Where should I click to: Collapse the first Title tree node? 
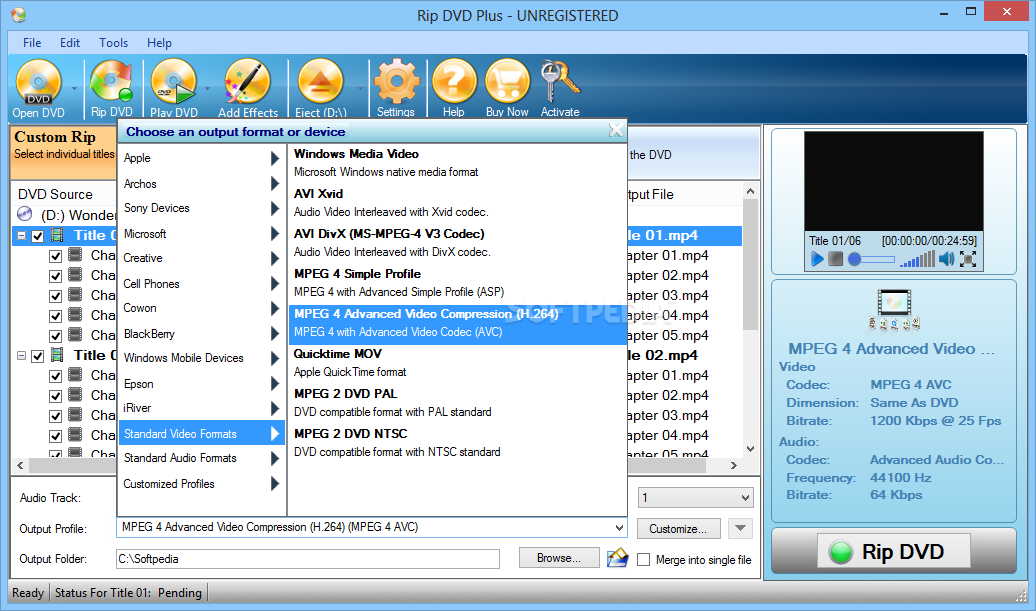point(21,235)
